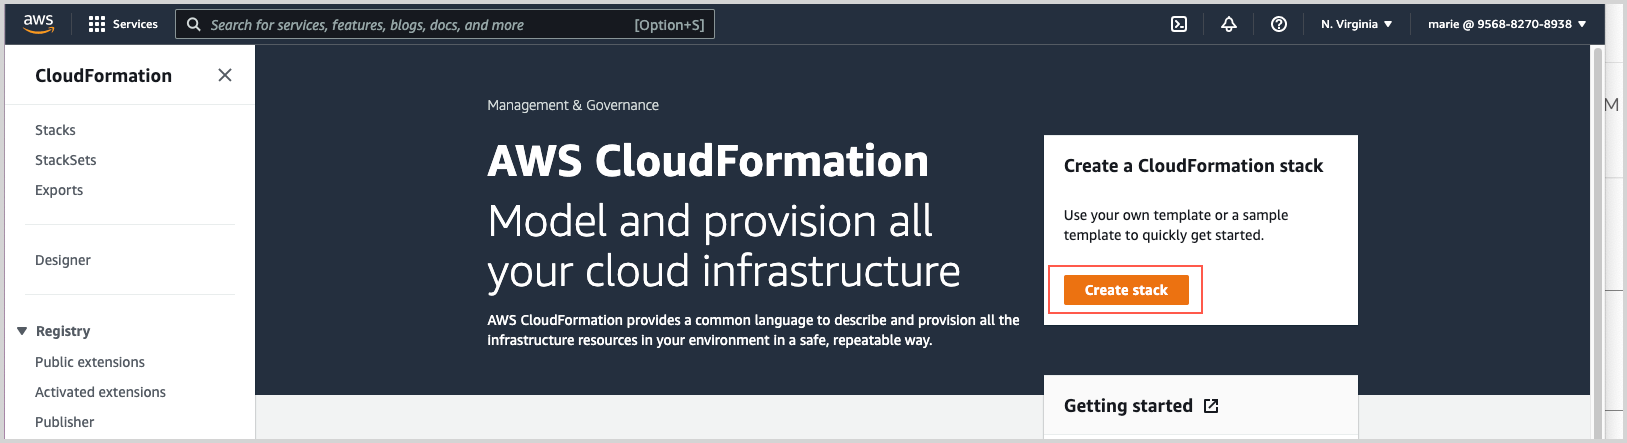Open the marie account dropdown menu
Viewport: 1627px width, 443px height.
(1506, 24)
